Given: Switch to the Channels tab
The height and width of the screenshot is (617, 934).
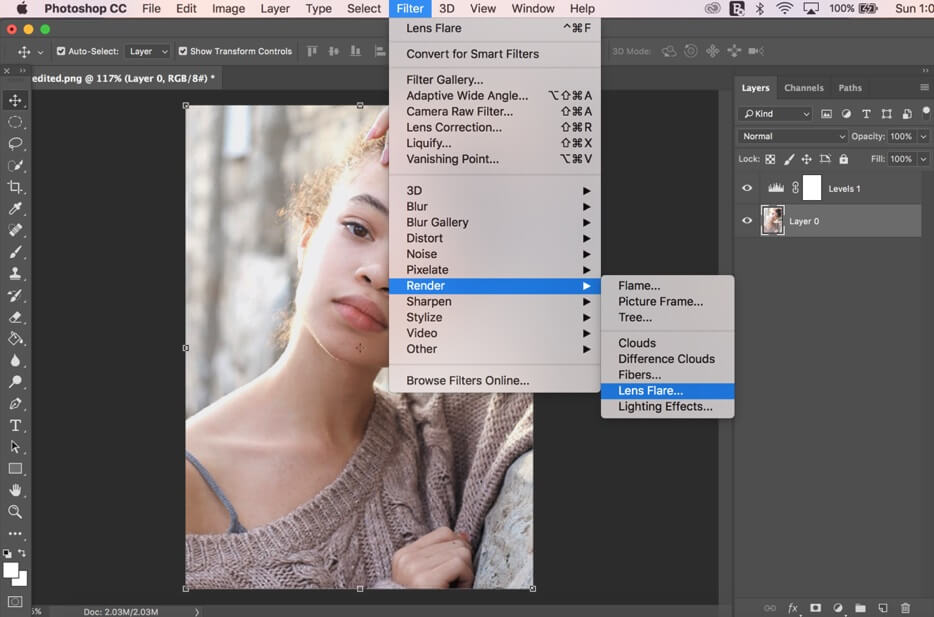Looking at the screenshot, I should click(x=804, y=87).
